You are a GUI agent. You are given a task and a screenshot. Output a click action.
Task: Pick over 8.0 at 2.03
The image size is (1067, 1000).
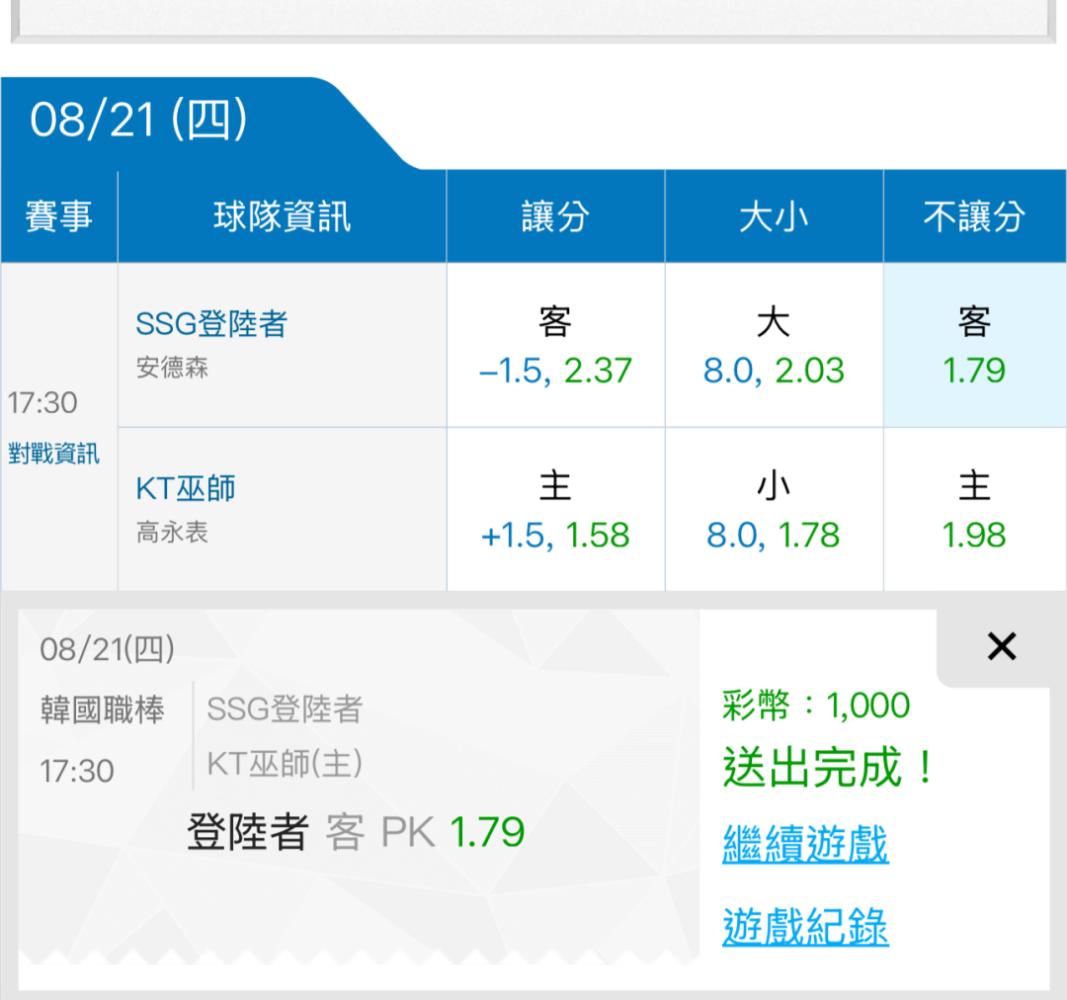pos(774,346)
